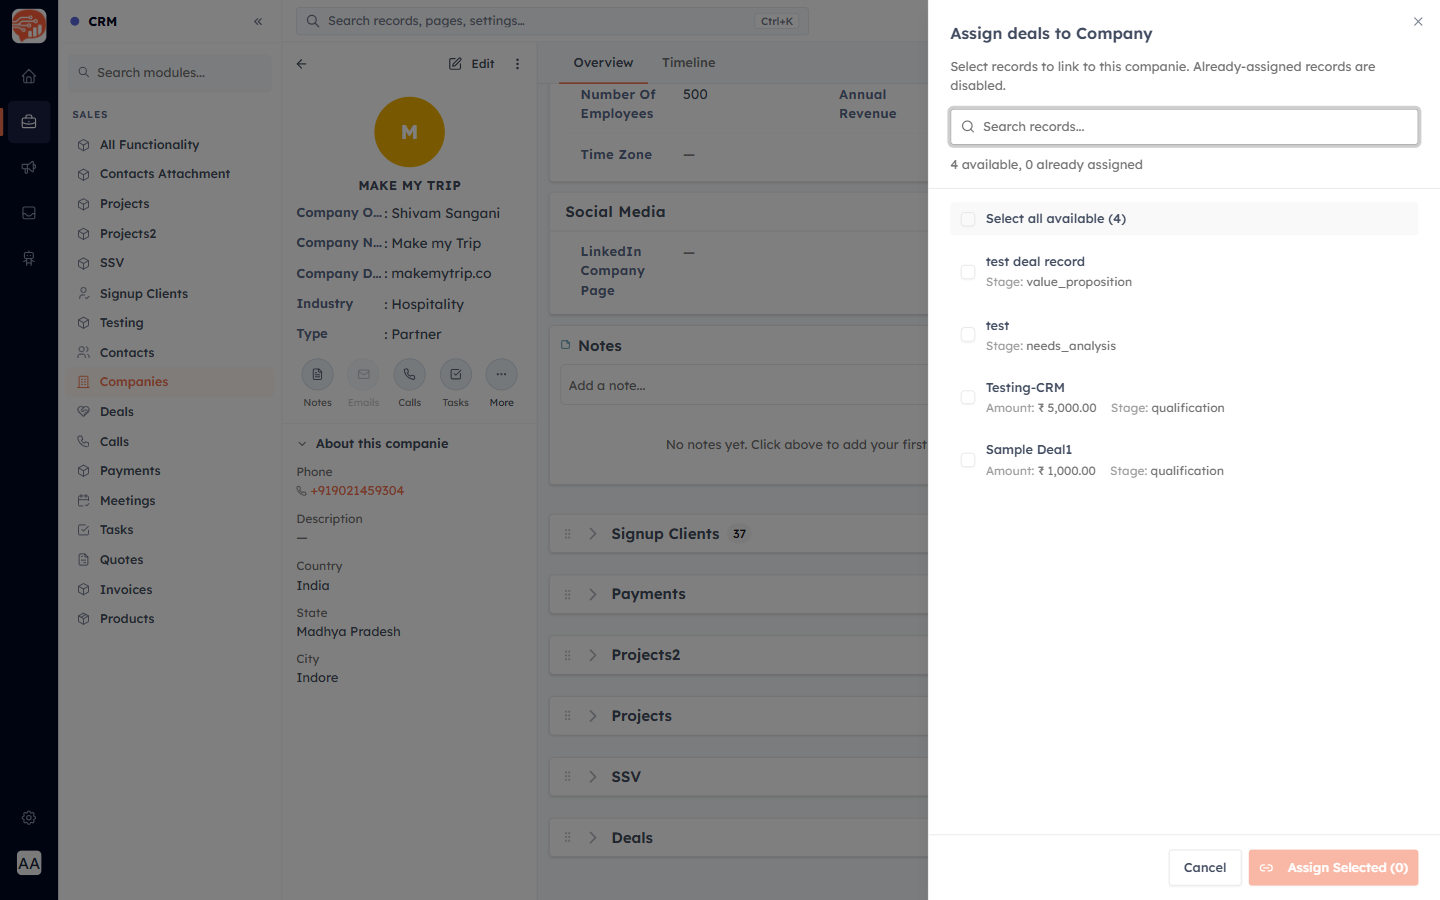Viewport: 1440px width, 900px height.
Task: Click the Add a note field
Action: point(745,386)
